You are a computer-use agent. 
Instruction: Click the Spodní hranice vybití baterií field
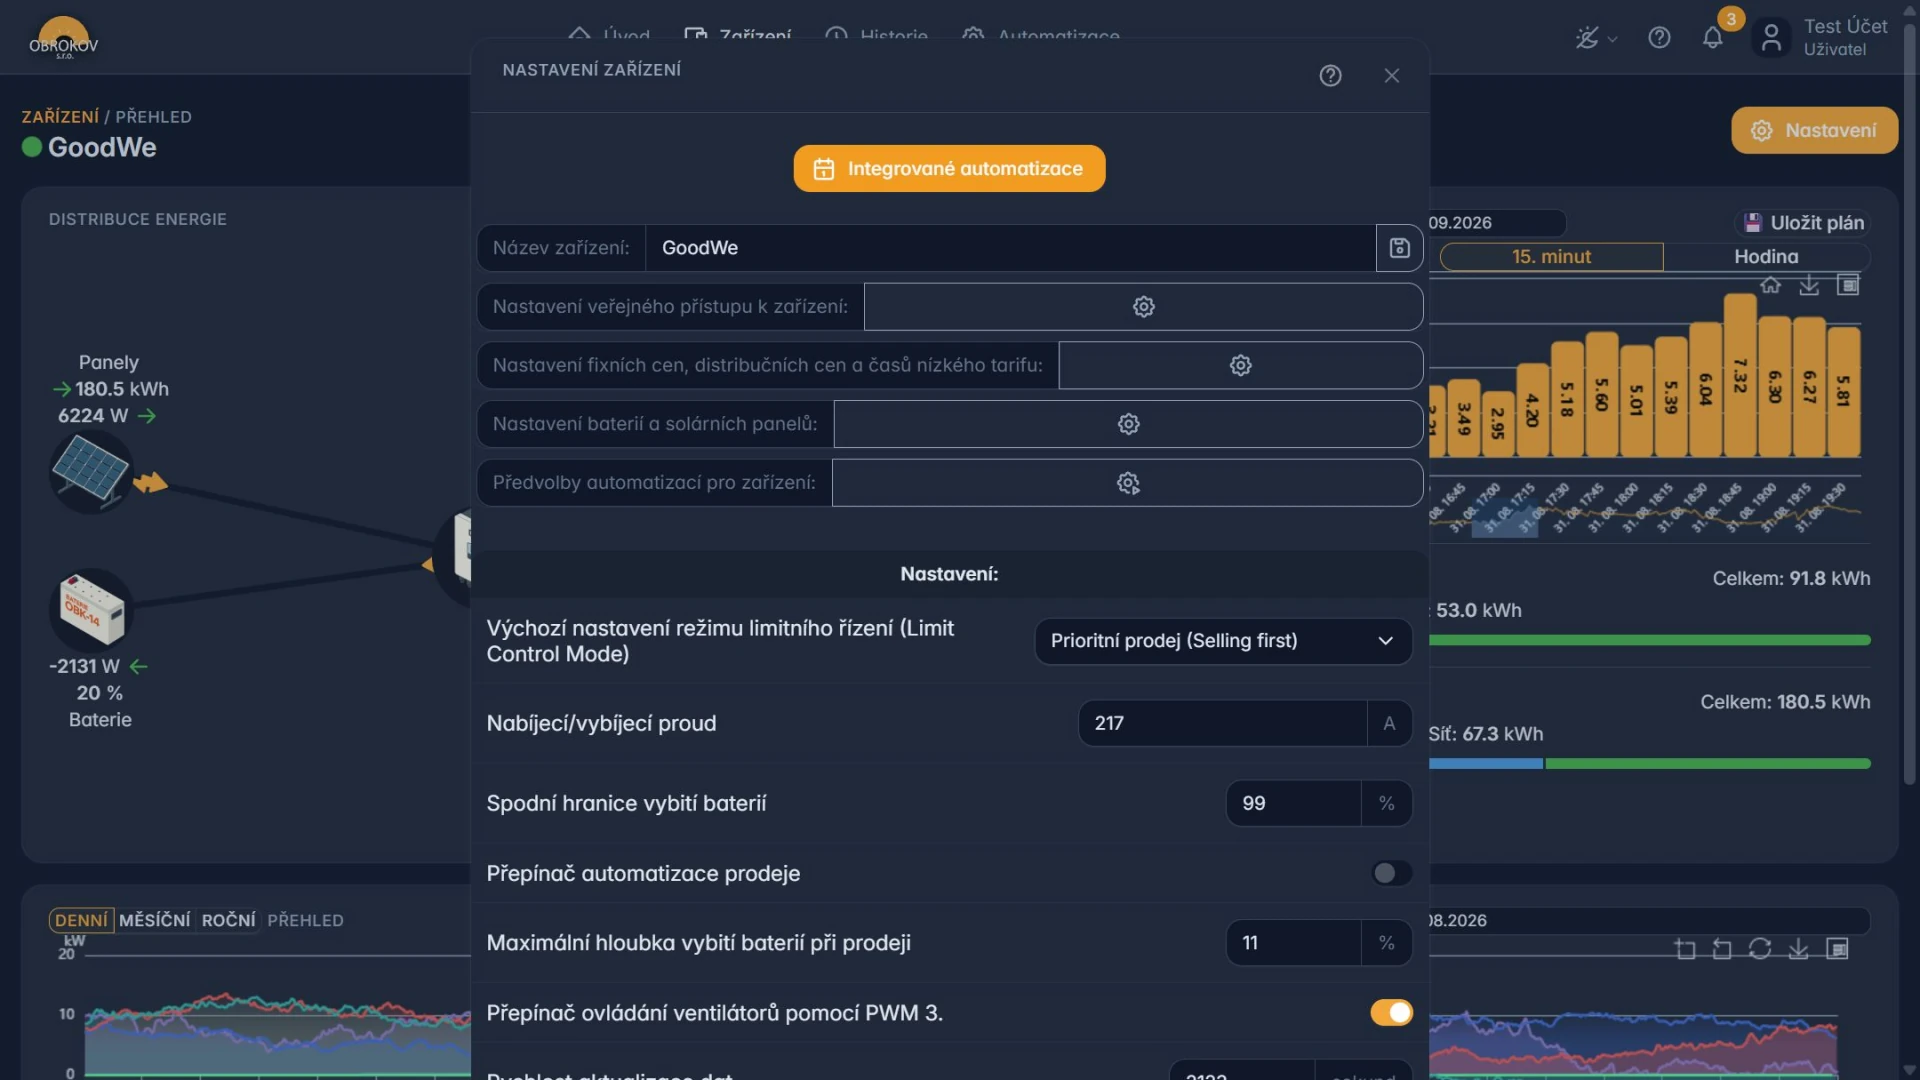(1293, 803)
